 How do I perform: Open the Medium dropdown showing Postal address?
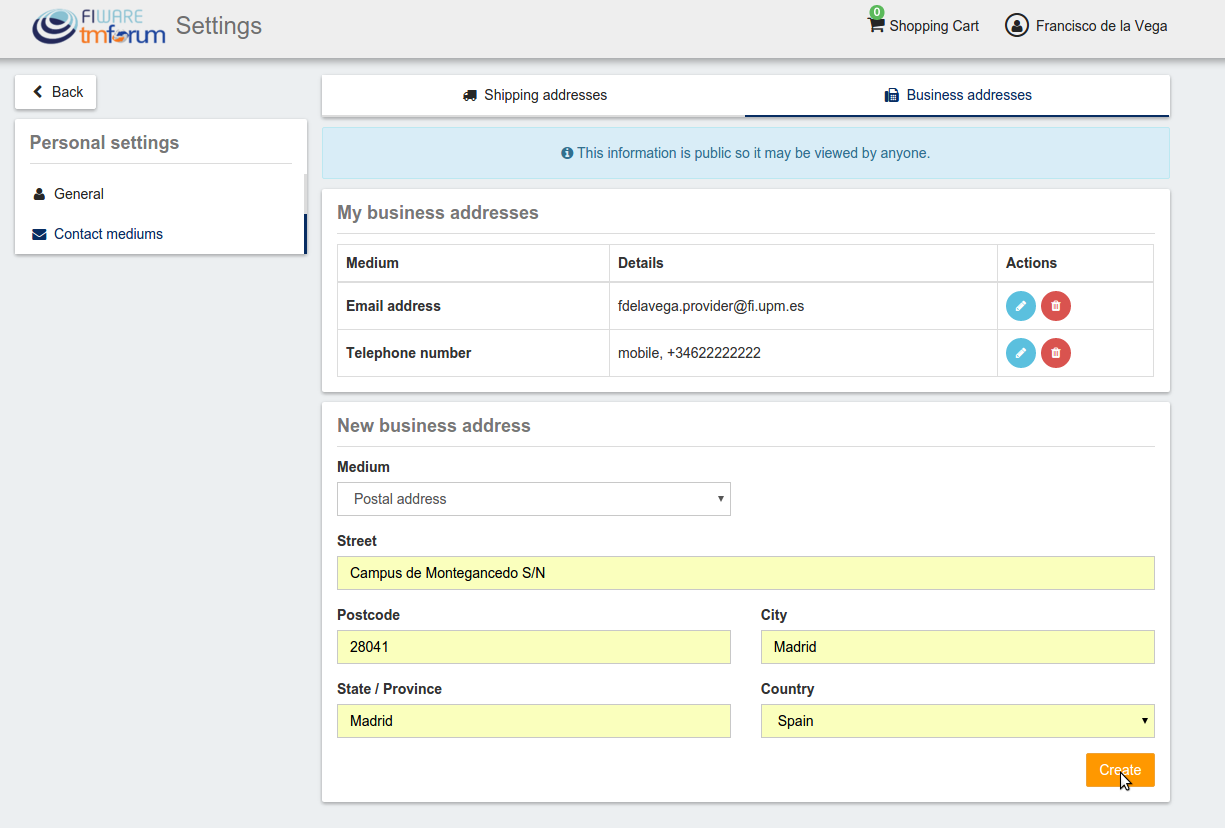click(534, 499)
